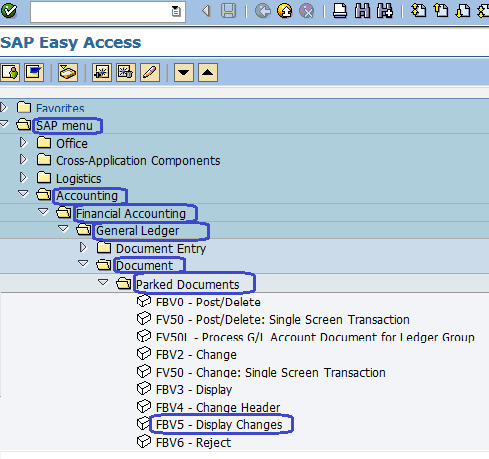Select the Favorites tree item
The height and width of the screenshot is (459, 489).
(x=60, y=108)
